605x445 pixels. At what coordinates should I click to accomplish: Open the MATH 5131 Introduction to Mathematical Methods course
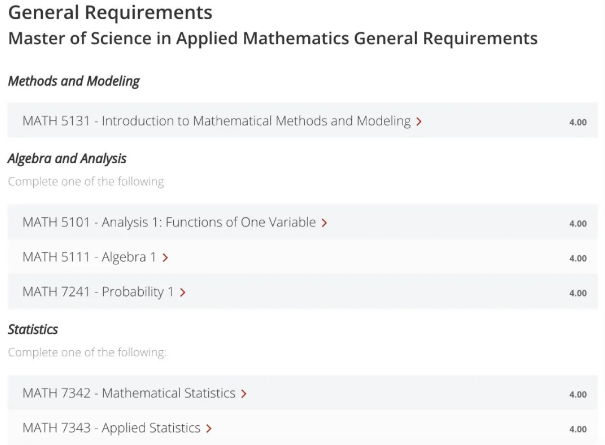pyautogui.click(x=216, y=121)
